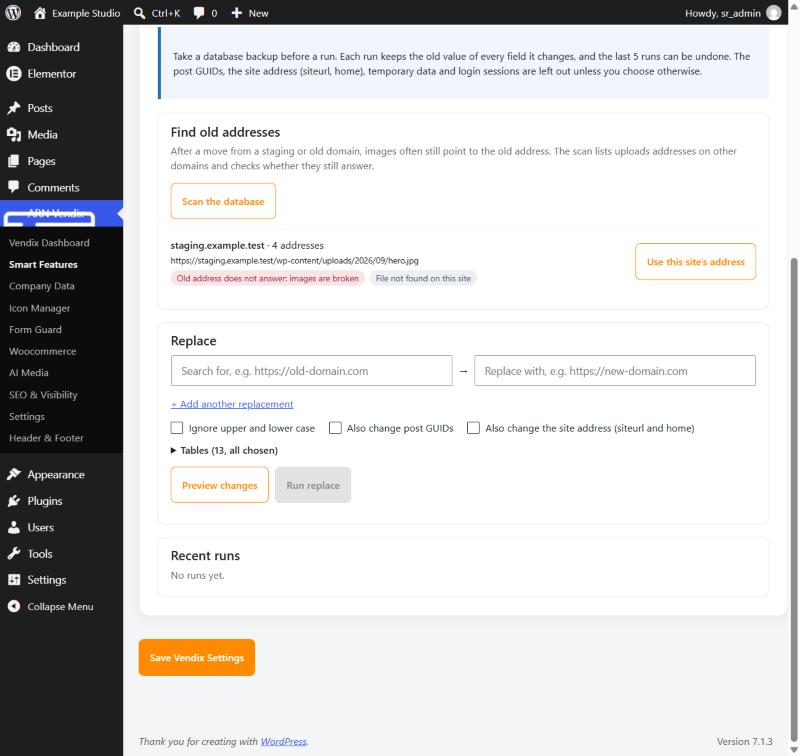Open the Form Guard submenu item
The height and width of the screenshot is (756, 800).
pos(35,330)
